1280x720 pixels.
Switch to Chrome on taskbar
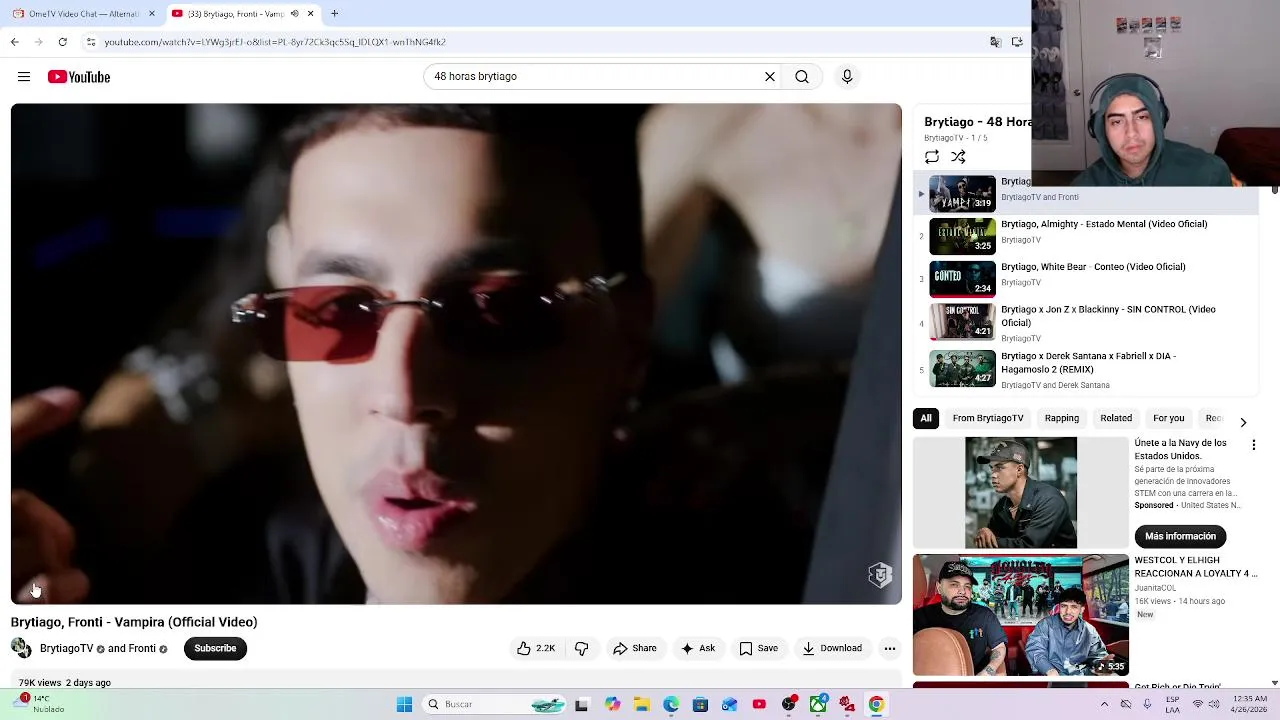pyautogui.click(x=876, y=704)
